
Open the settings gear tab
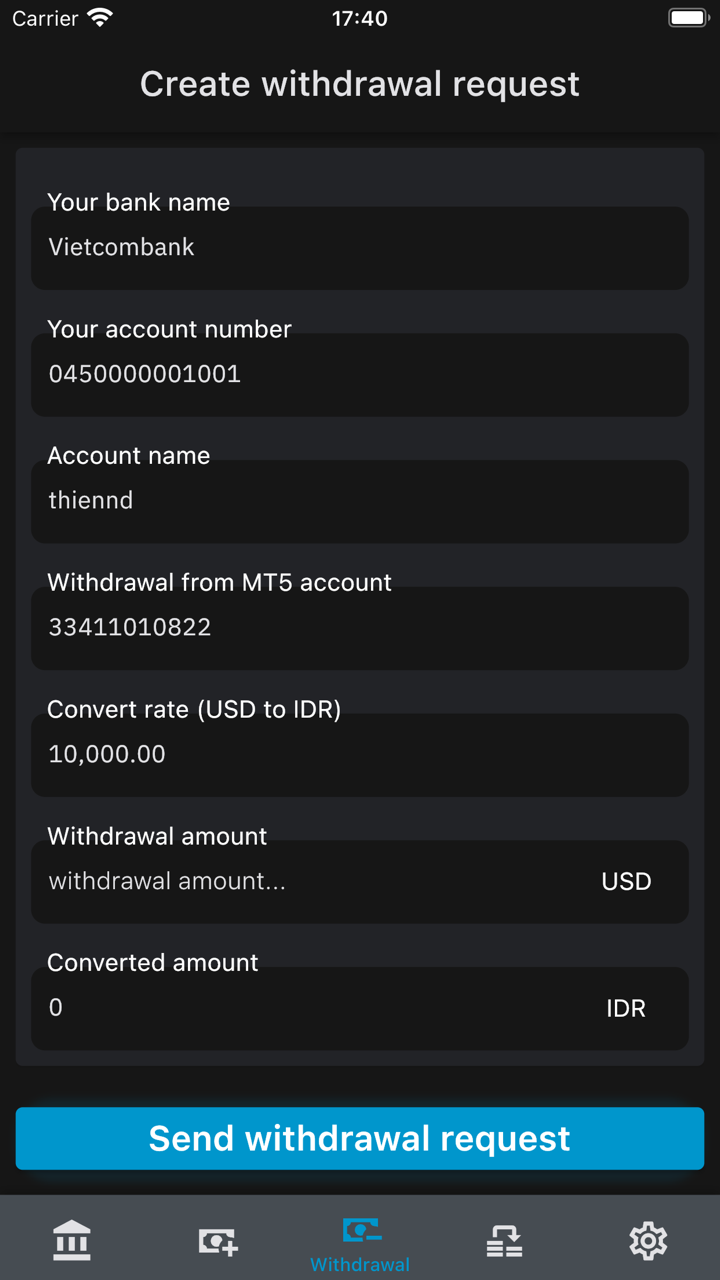[648, 1240]
